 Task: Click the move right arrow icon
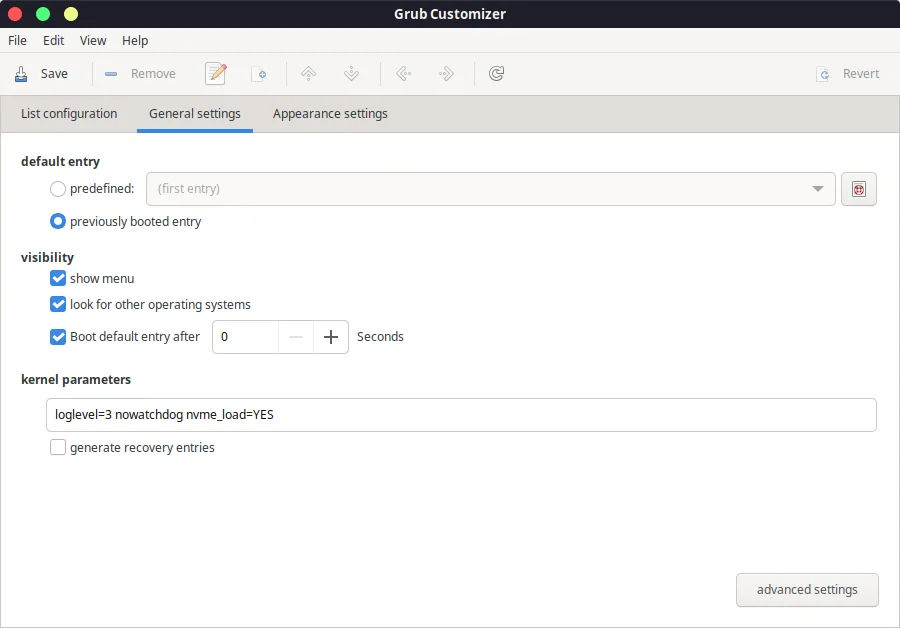446,73
